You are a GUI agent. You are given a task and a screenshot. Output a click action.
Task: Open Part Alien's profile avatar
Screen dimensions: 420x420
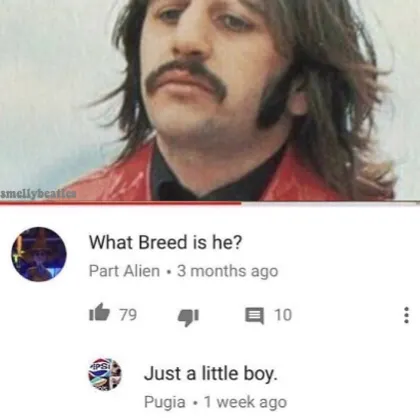click(39, 254)
